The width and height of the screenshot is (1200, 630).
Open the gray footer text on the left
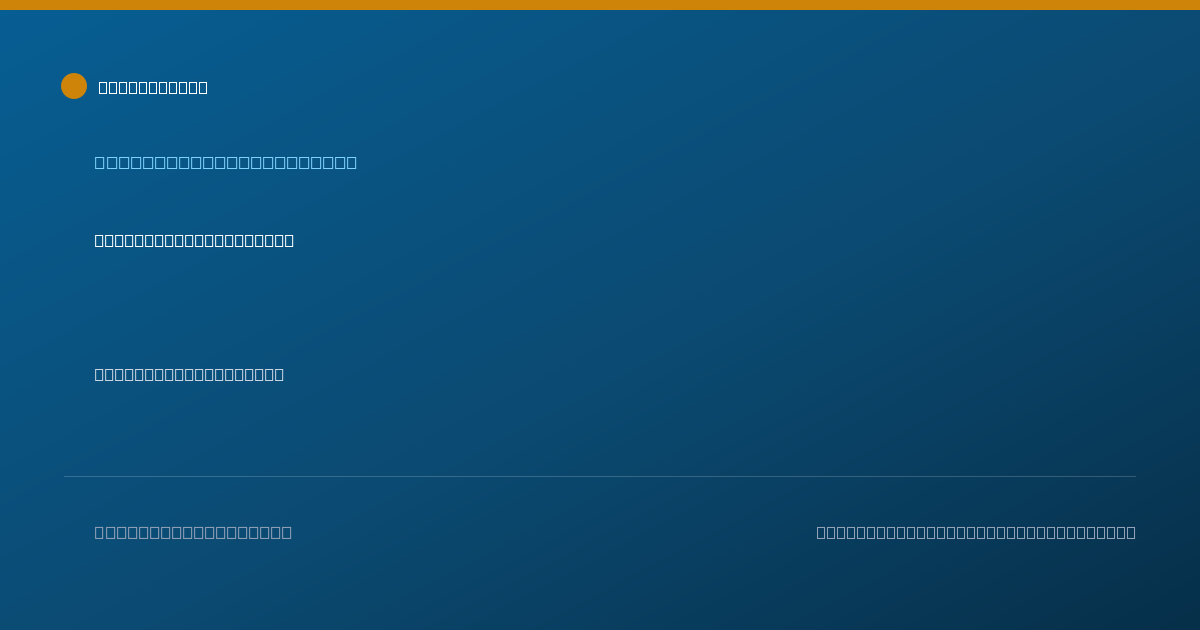193,532
